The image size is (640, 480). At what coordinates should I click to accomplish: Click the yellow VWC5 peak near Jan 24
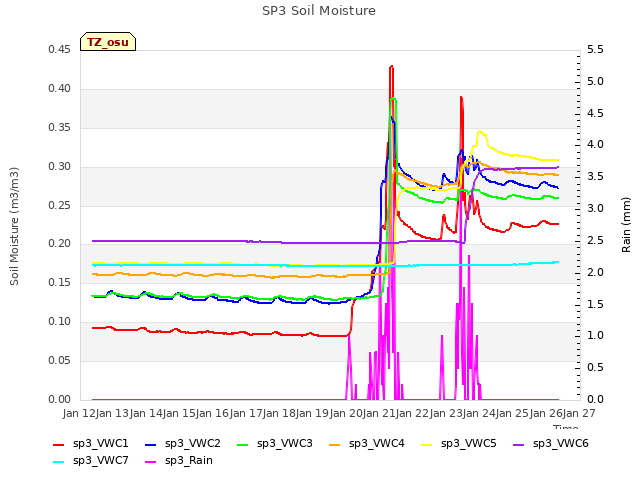tap(480, 132)
